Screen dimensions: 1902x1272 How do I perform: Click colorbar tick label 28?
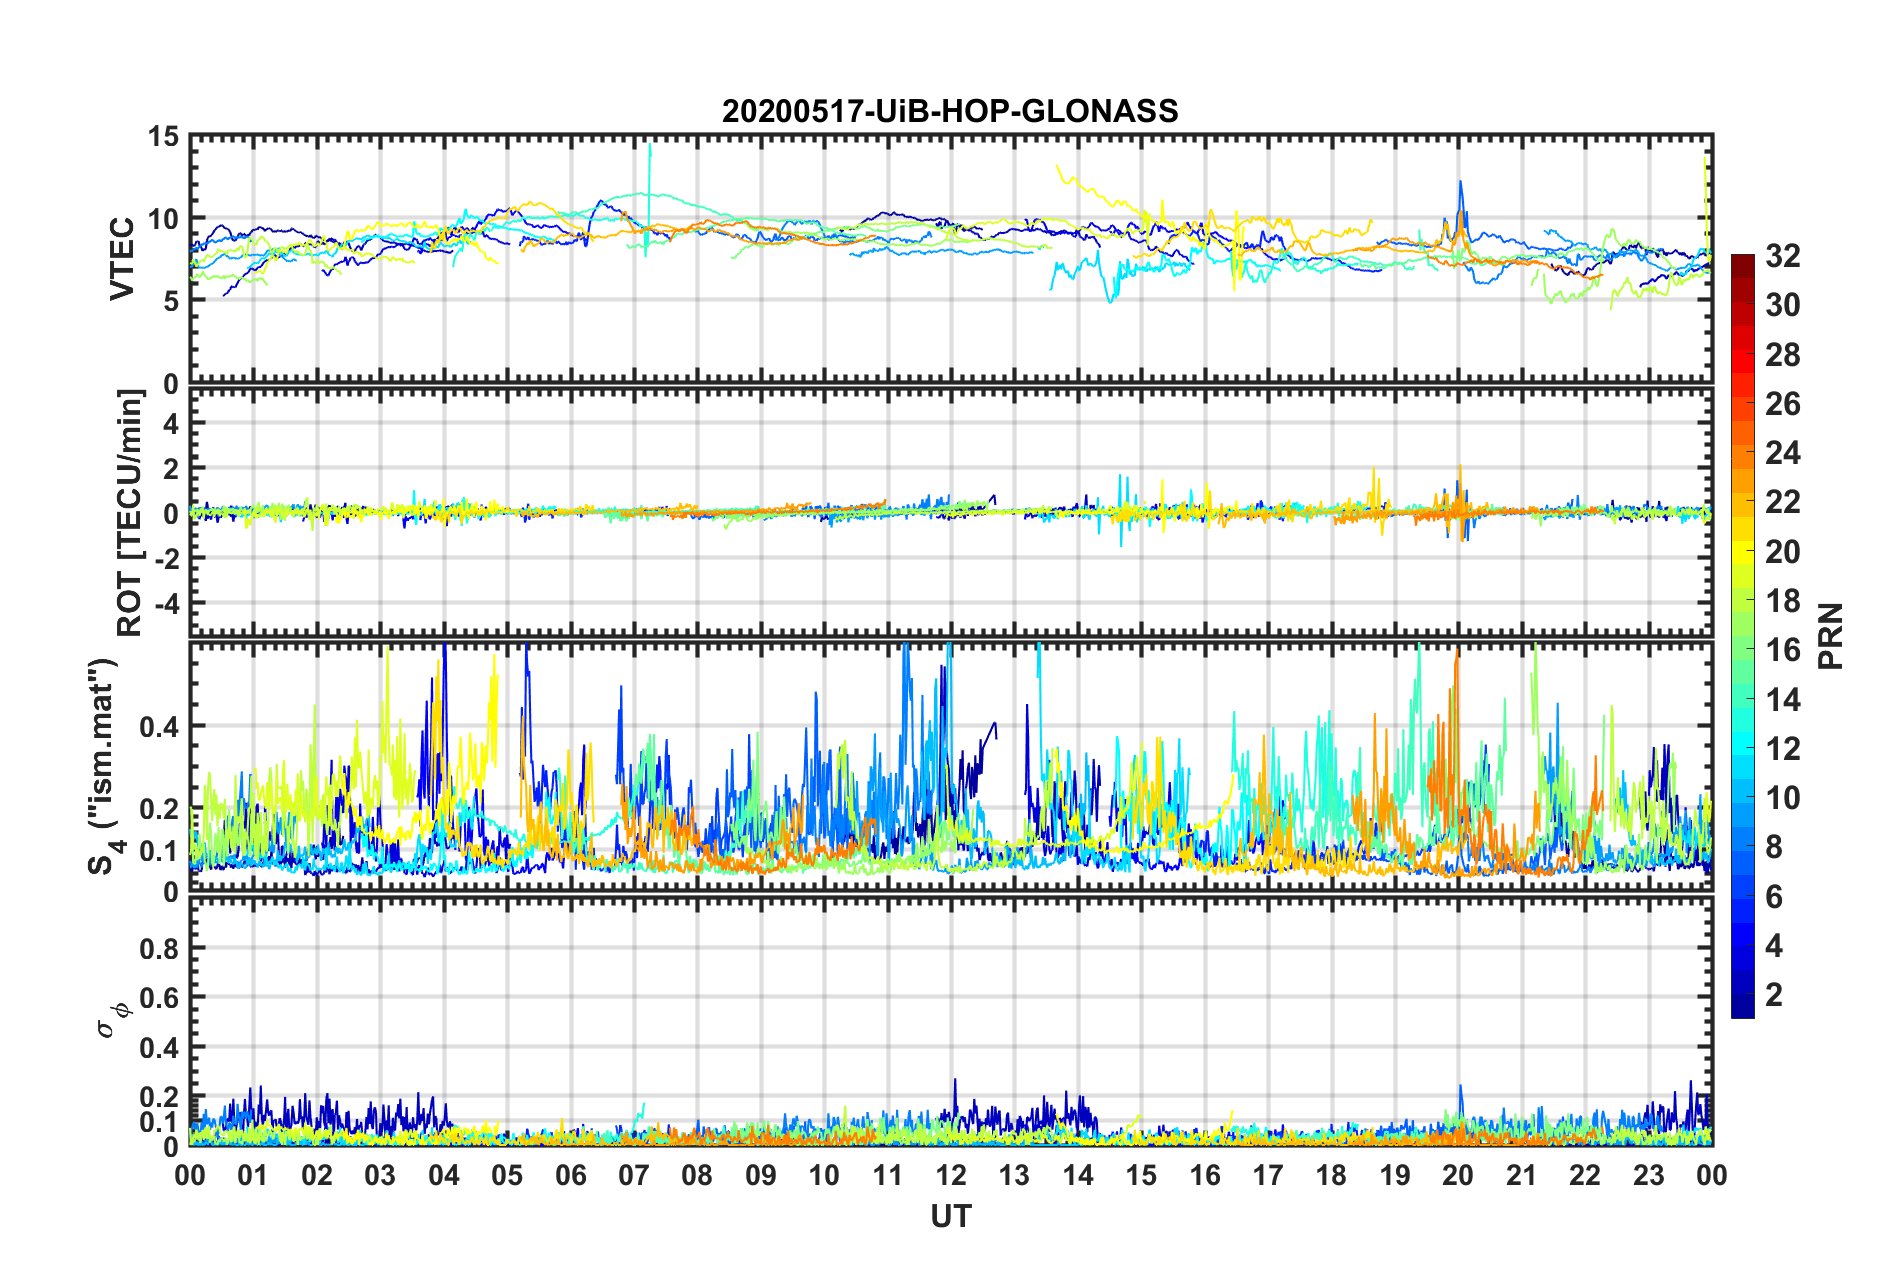click(1783, 355)
